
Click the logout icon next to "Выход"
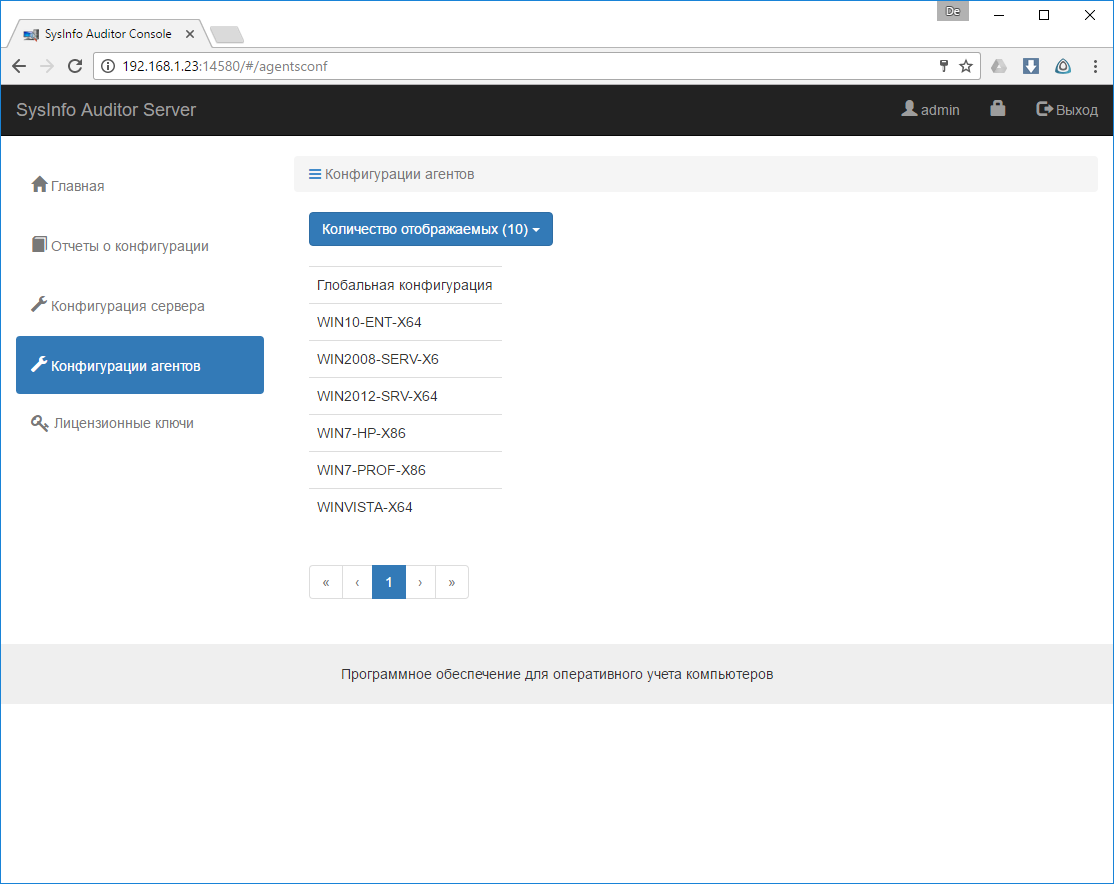pos(1044,109)
